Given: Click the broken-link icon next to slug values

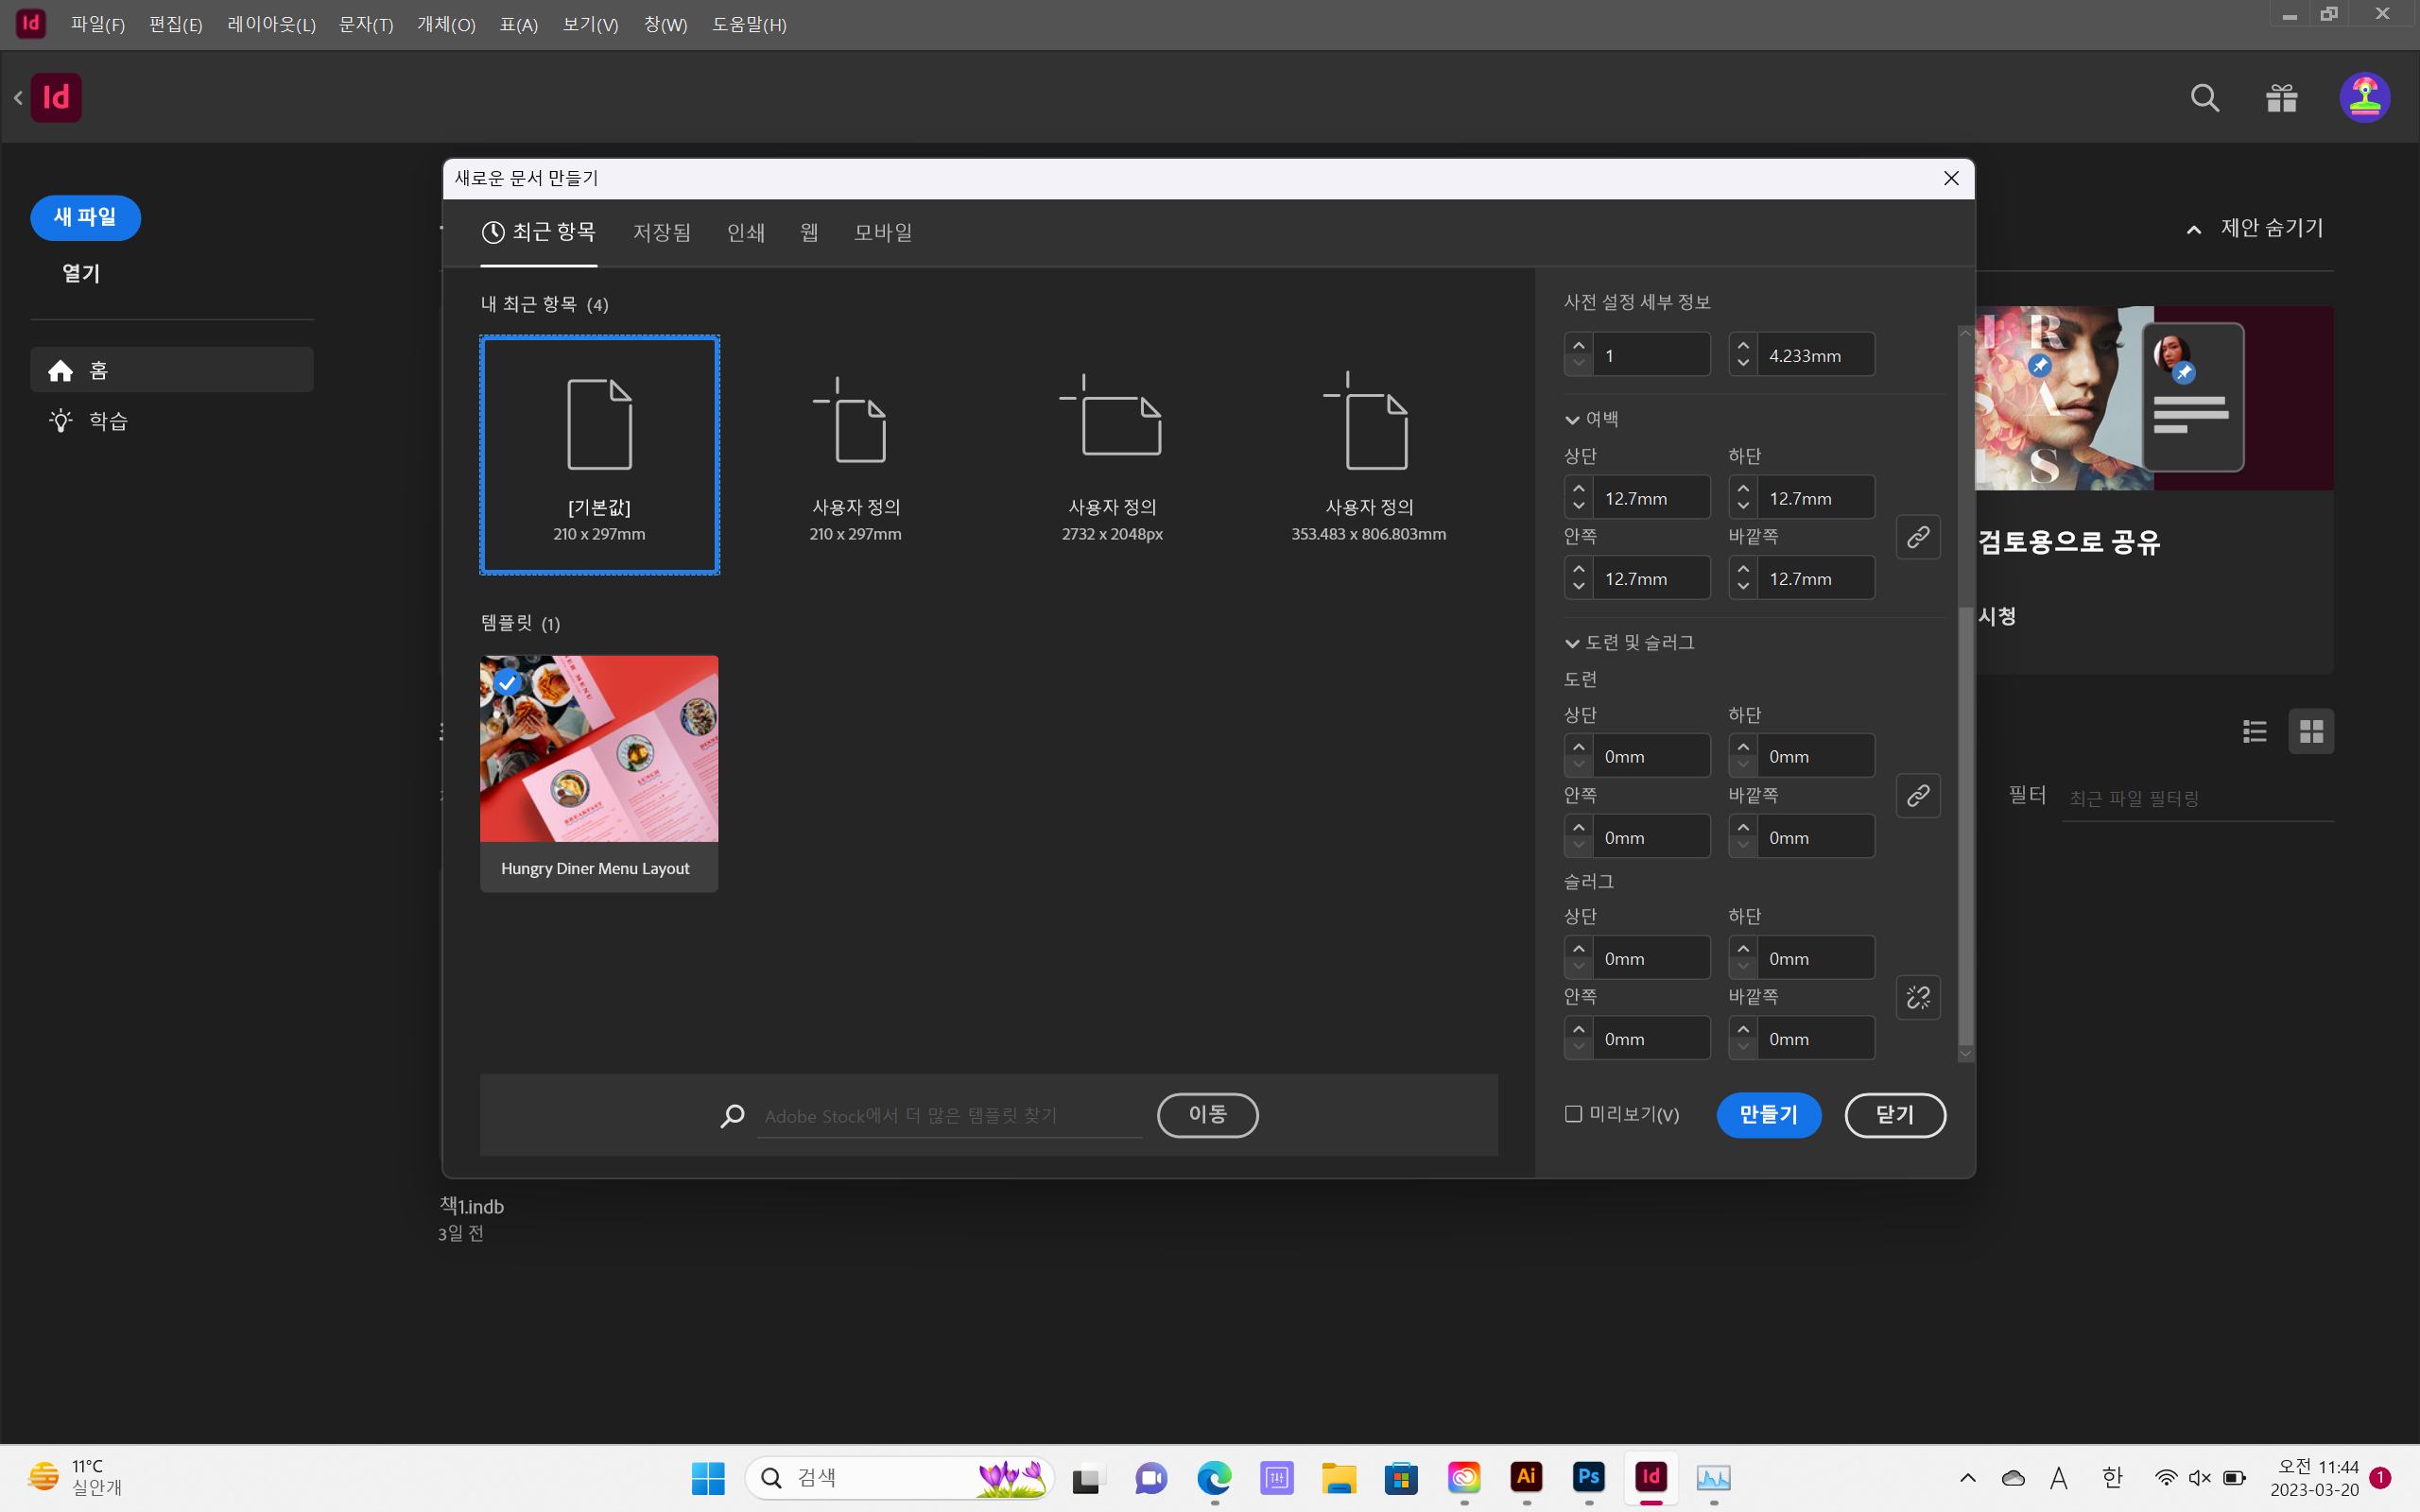Looking at the screenshot, I should click(x=1919, y=997).
